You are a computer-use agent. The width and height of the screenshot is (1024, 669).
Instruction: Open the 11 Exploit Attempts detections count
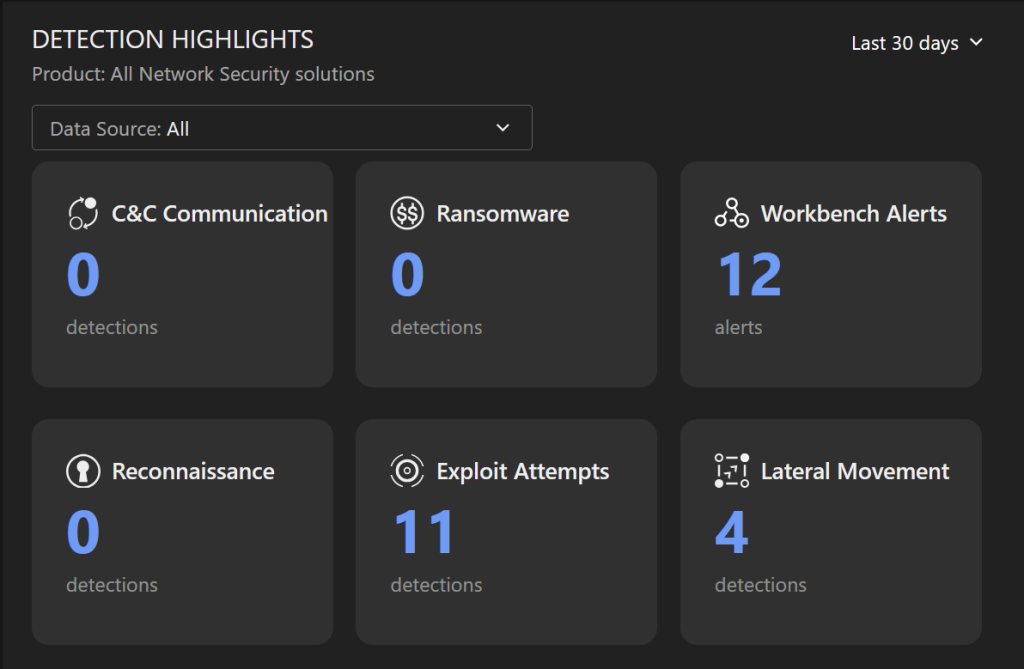[423, 532]
